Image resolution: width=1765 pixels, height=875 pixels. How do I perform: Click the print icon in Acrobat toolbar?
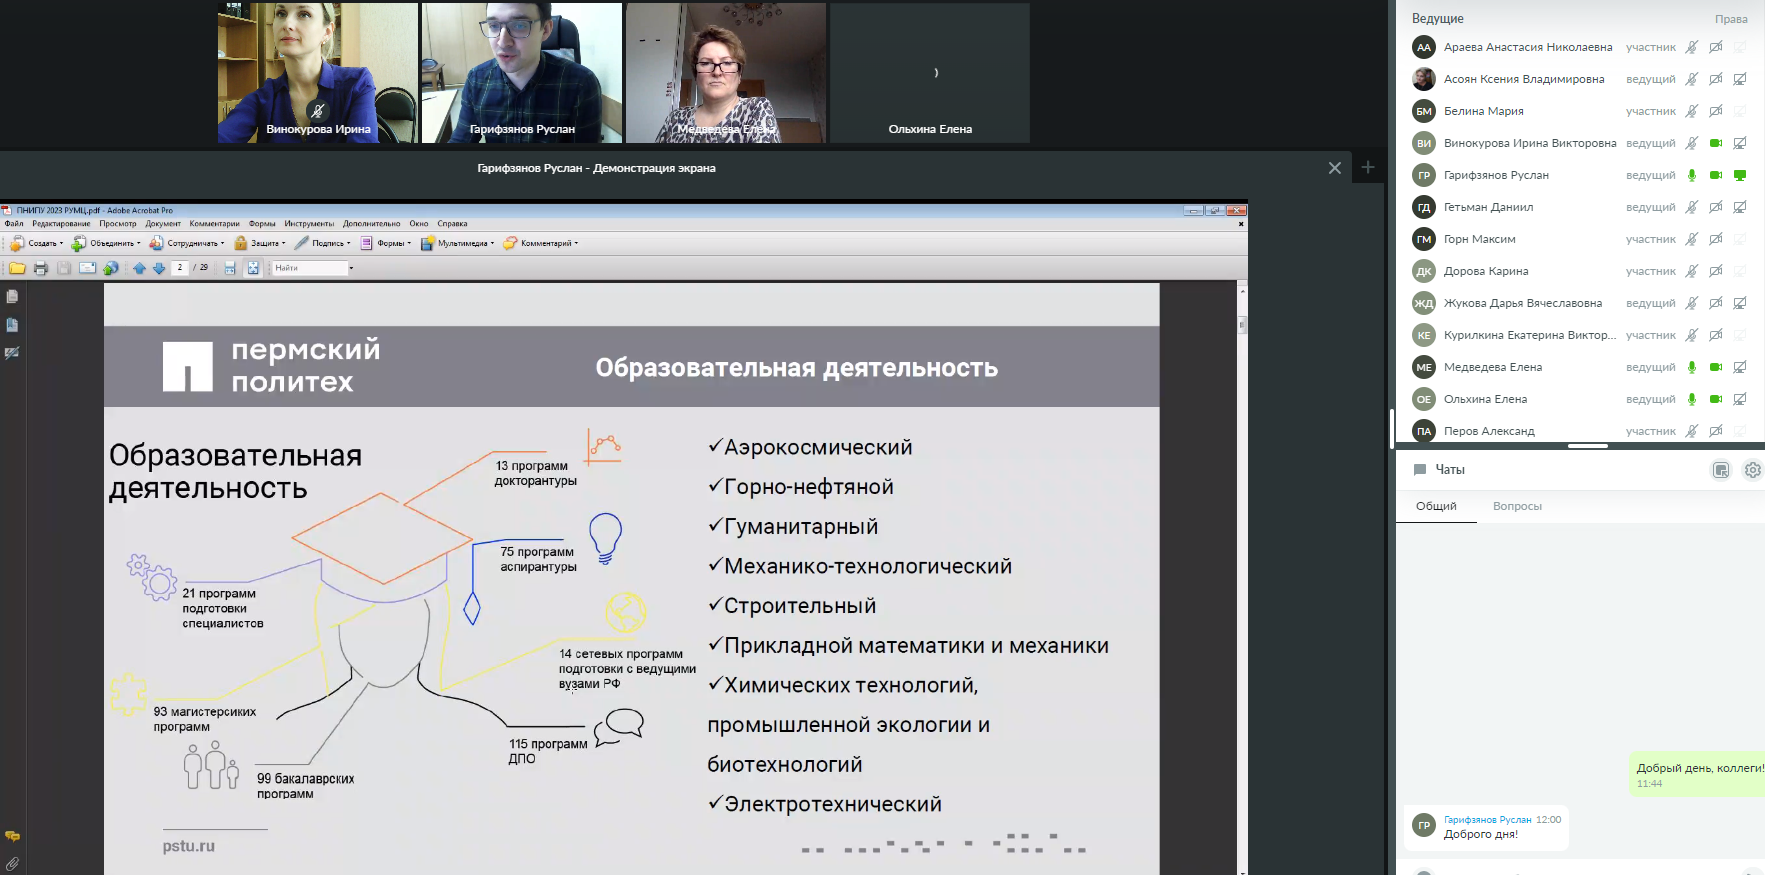41,268
